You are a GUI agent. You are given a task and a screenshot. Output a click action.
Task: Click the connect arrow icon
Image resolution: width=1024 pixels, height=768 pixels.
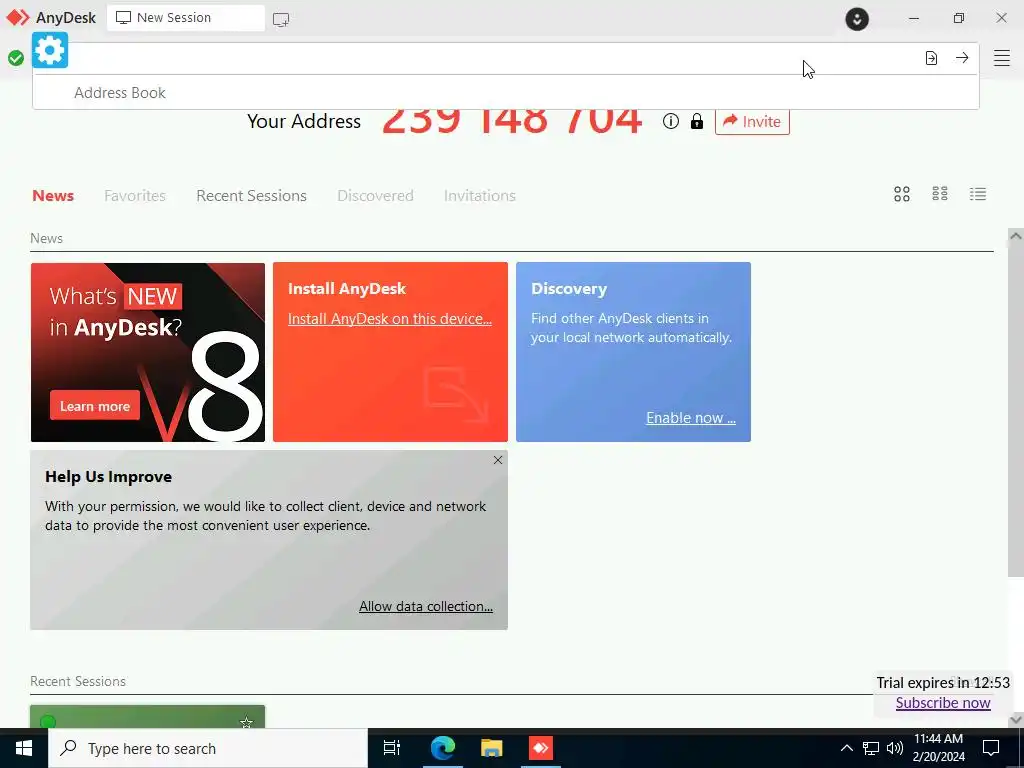pos(962,58)
